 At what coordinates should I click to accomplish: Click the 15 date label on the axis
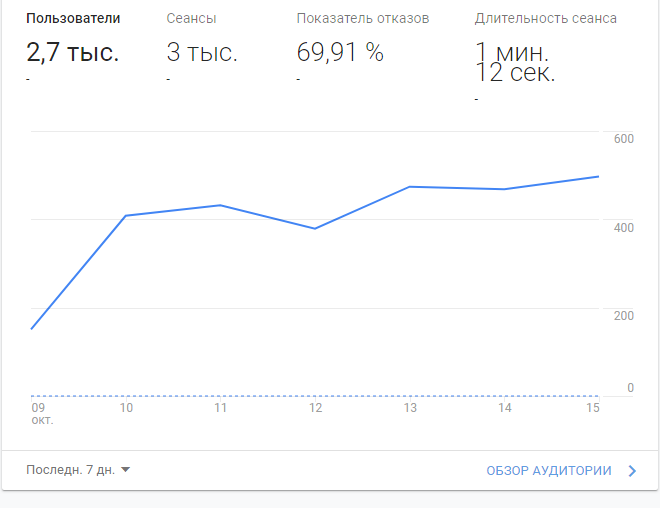(x=593, y=408)
